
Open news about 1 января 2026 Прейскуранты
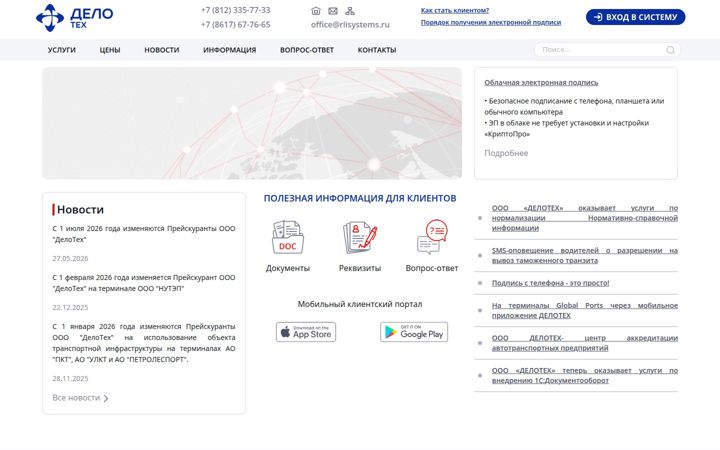(x=144, y=343)
